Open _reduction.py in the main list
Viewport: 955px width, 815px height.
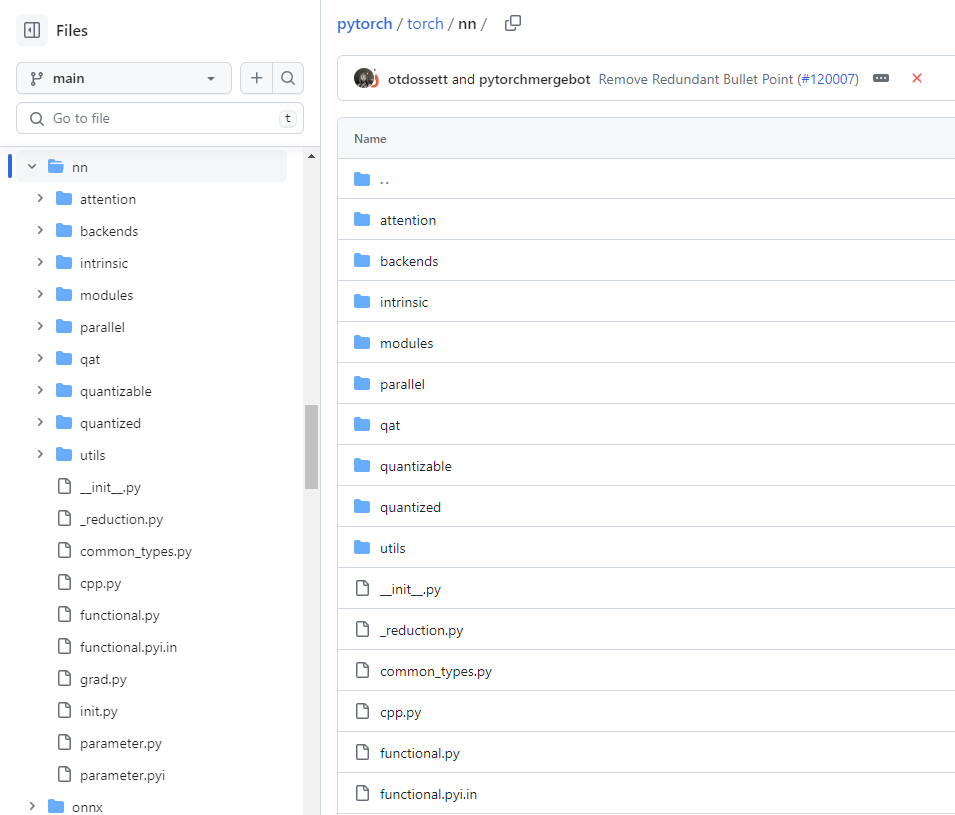pyautogui.click(x=421, y=630)
